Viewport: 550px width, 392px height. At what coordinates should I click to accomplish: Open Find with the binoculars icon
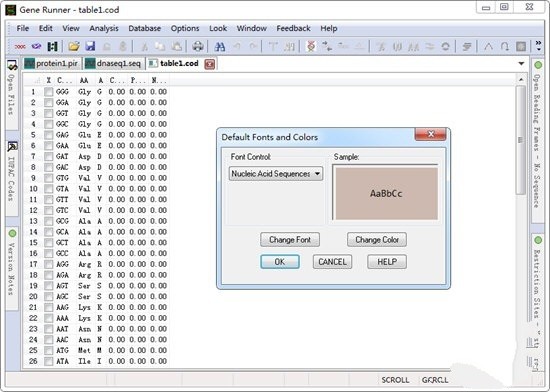(x=220, y=46)
